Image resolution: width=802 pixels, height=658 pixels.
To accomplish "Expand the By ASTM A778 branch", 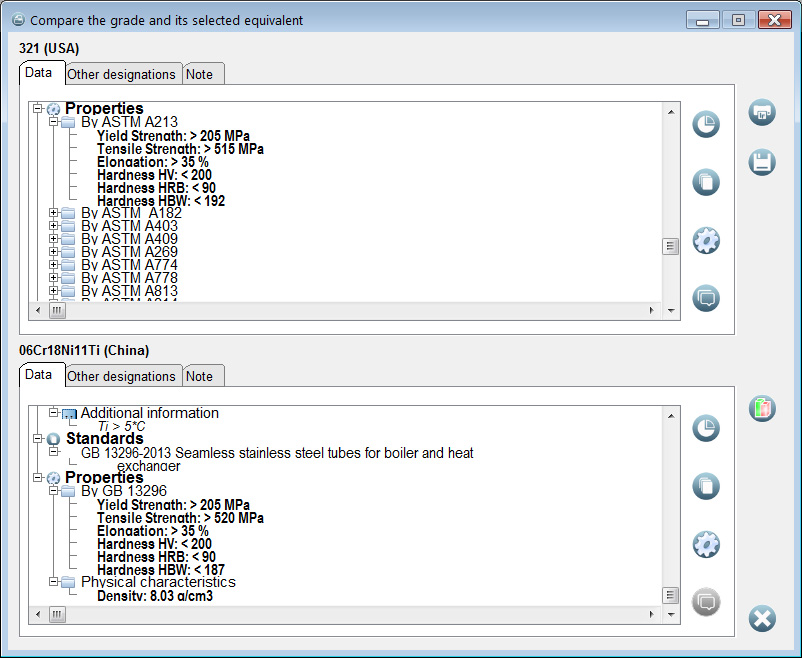I will click(x=53, y=277).
